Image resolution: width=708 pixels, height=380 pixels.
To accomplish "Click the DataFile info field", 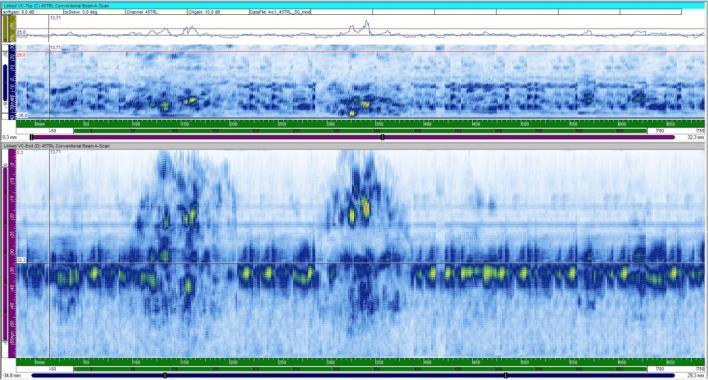I will click(280, 12).
